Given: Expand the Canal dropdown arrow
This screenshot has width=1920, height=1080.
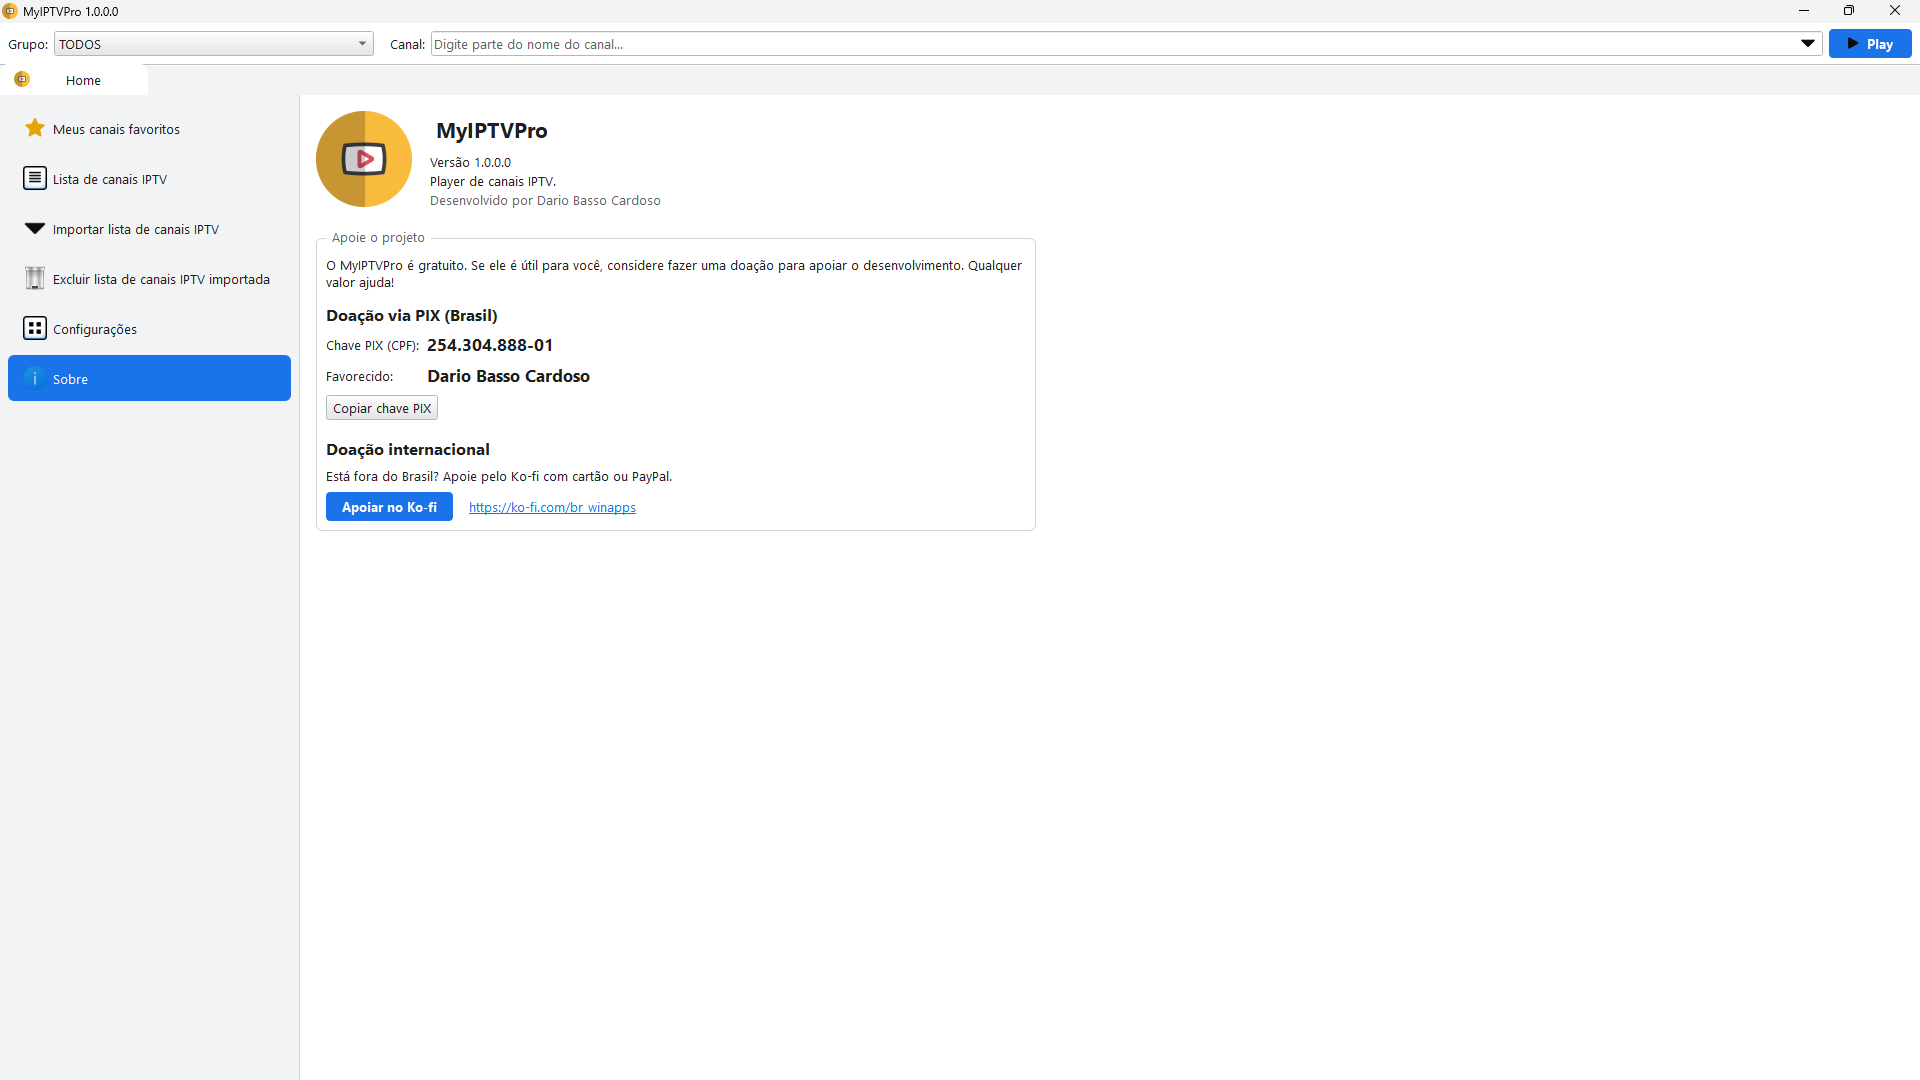Looking at the screenshot, I should pyautogui.click(x=1808, y=44).
